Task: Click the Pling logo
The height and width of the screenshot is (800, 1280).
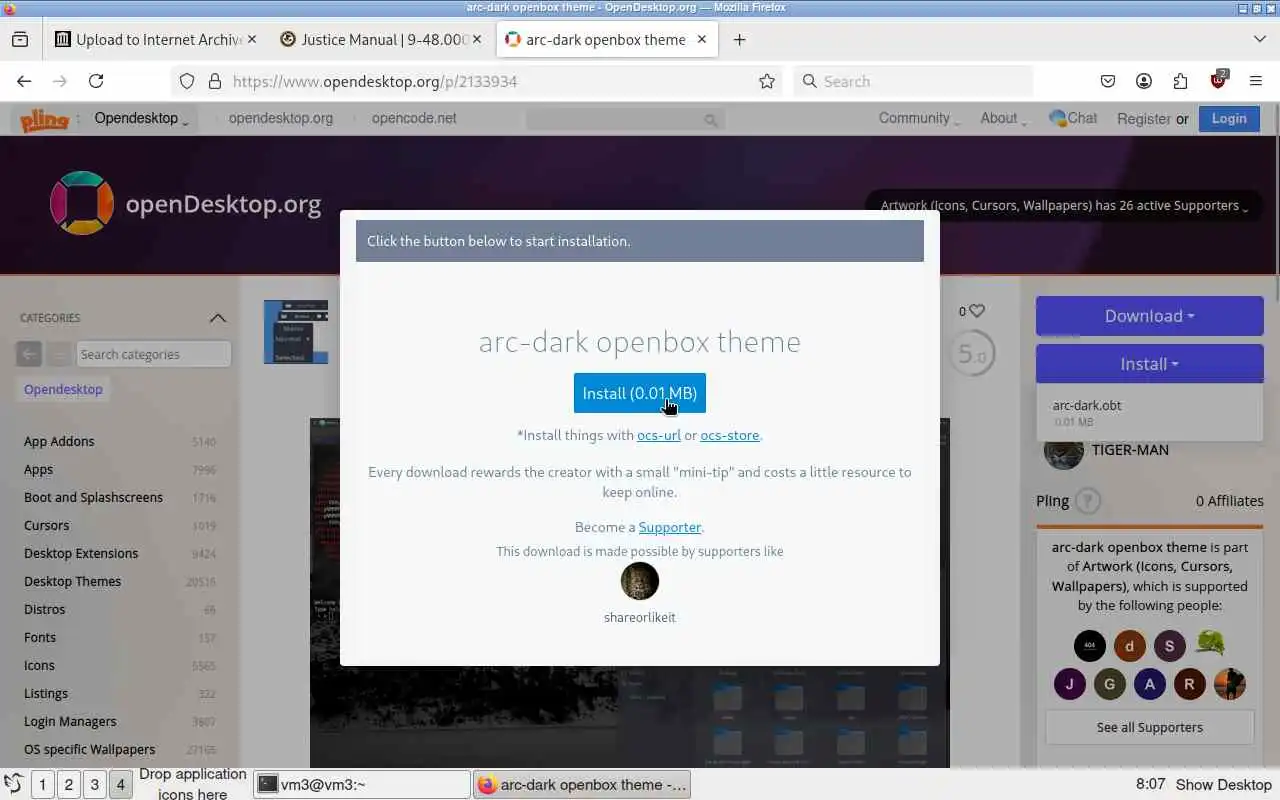Action: click(x=45, y=119)
